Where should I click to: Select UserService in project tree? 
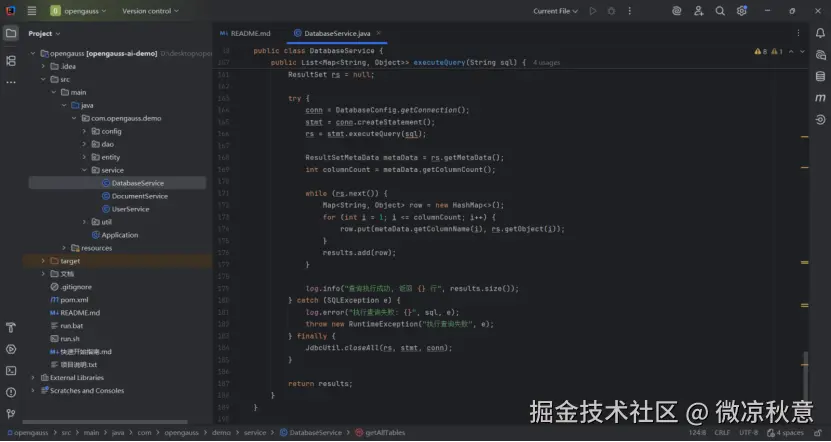(x=125, y=209)
